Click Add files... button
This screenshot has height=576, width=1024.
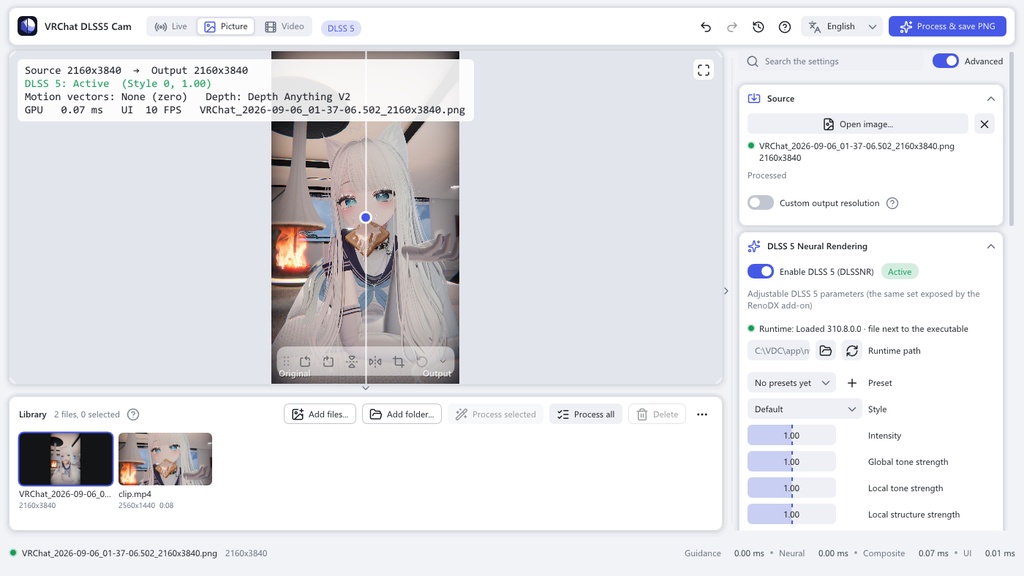click(320, 414)
